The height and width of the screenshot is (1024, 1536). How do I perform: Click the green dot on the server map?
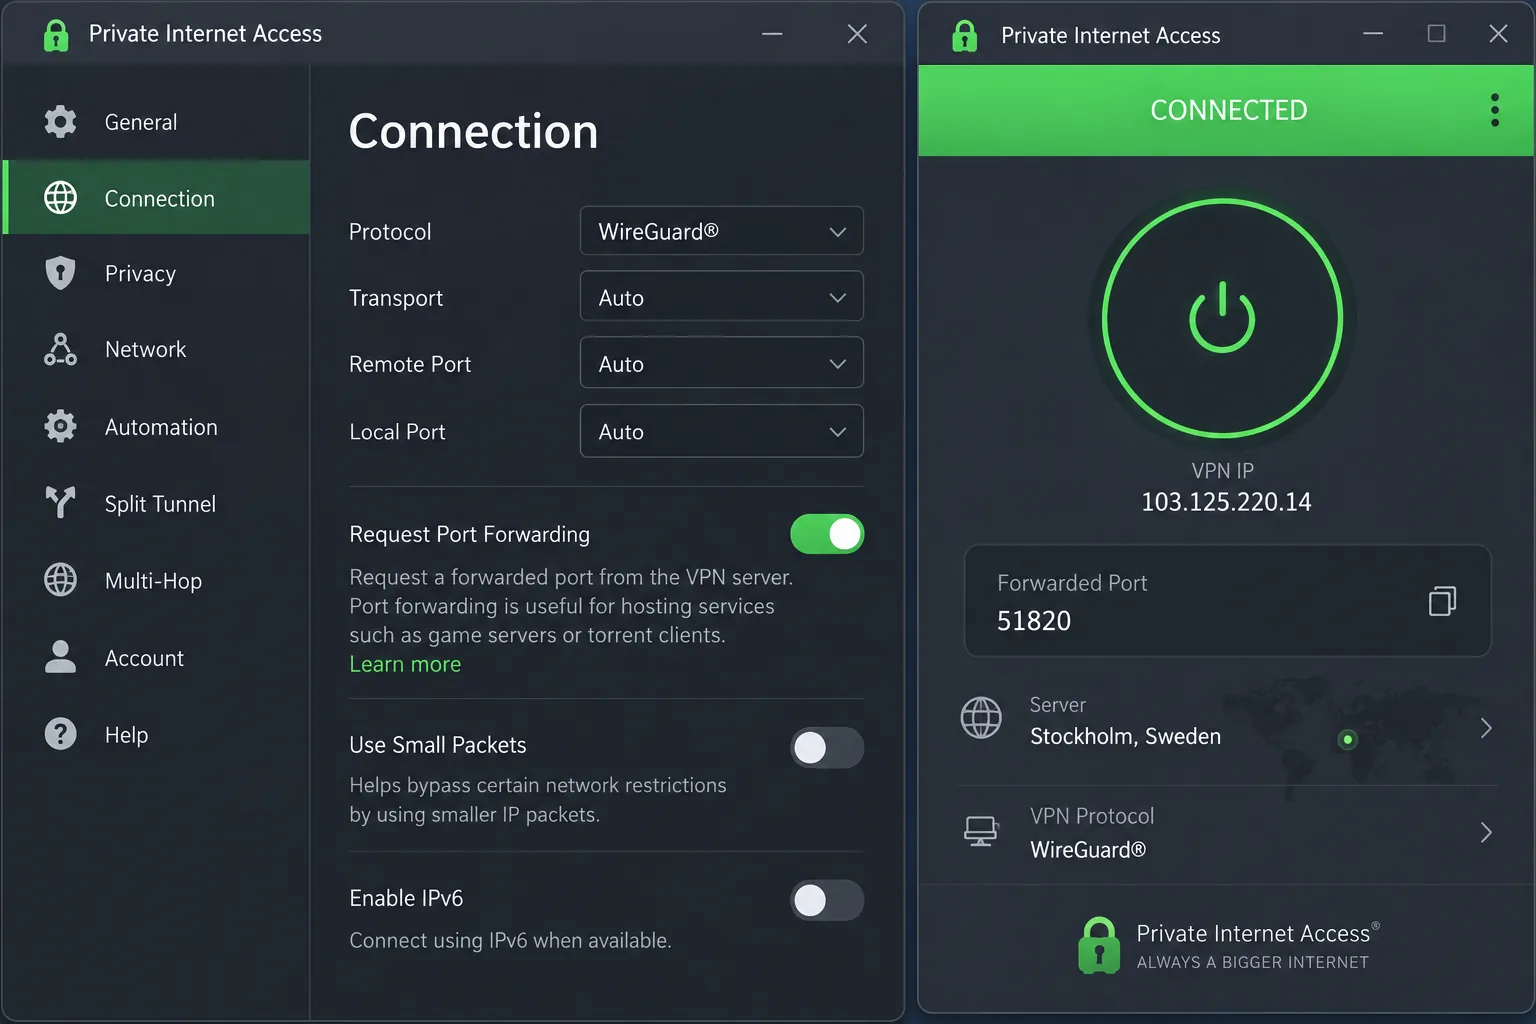point(1348,740)
